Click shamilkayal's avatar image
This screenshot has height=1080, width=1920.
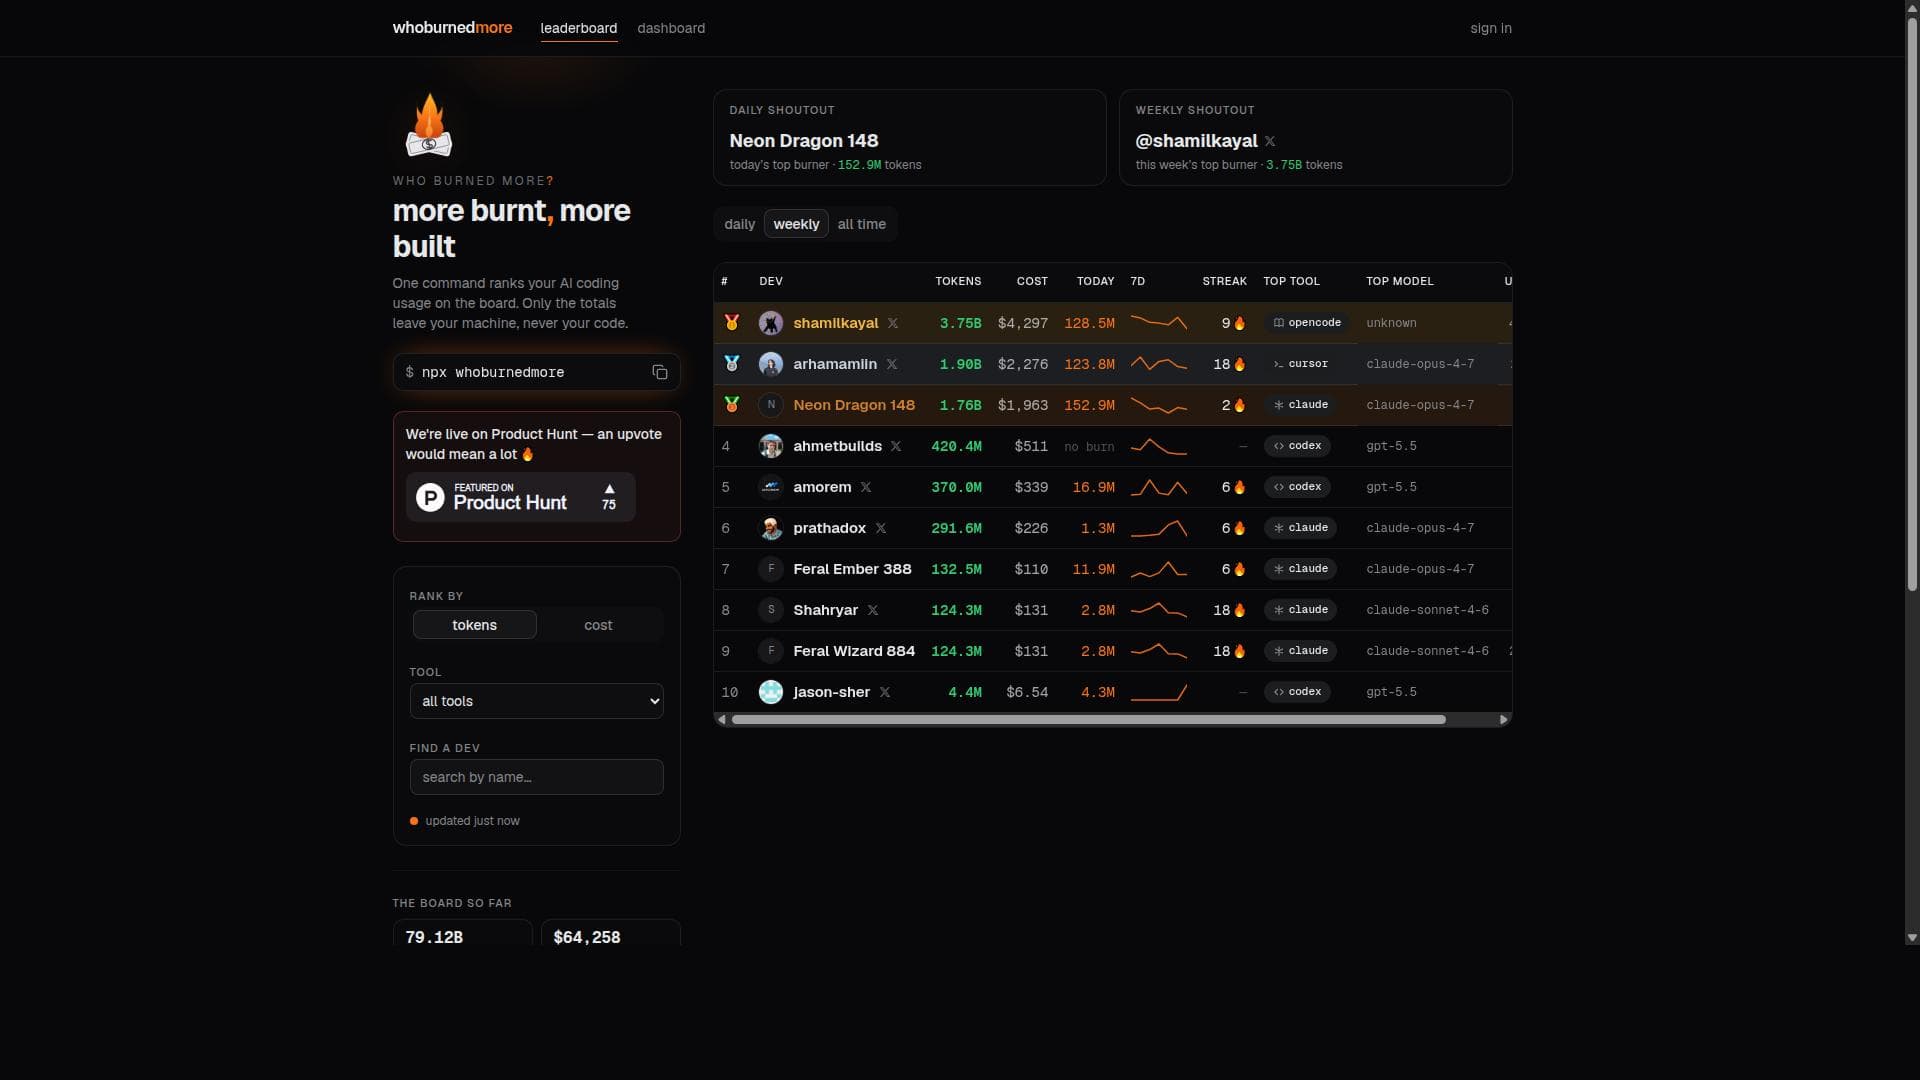(x=771, y=323)
